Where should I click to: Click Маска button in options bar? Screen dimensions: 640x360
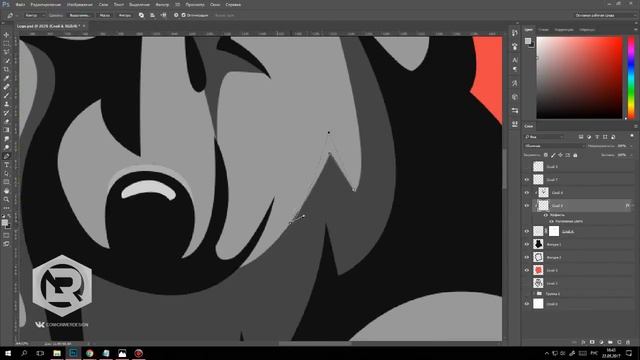pos(105,15)
